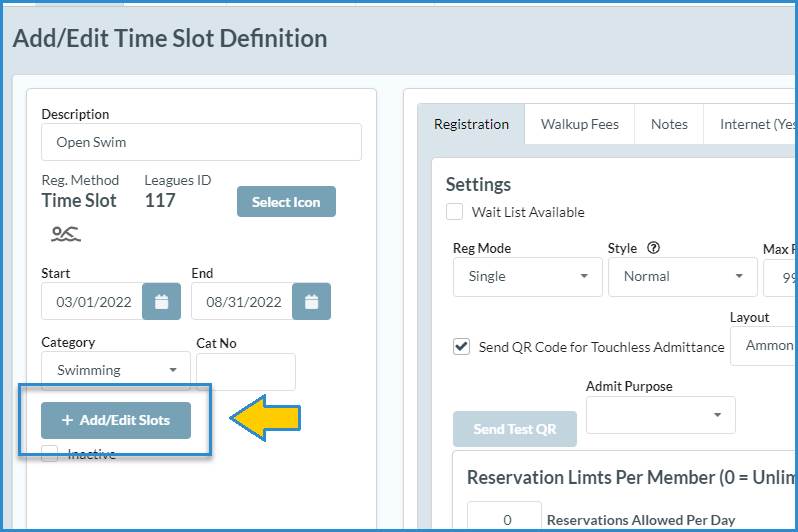Open the Style dropdown set to Normal

pyautogui.click(x=682, y=277)
